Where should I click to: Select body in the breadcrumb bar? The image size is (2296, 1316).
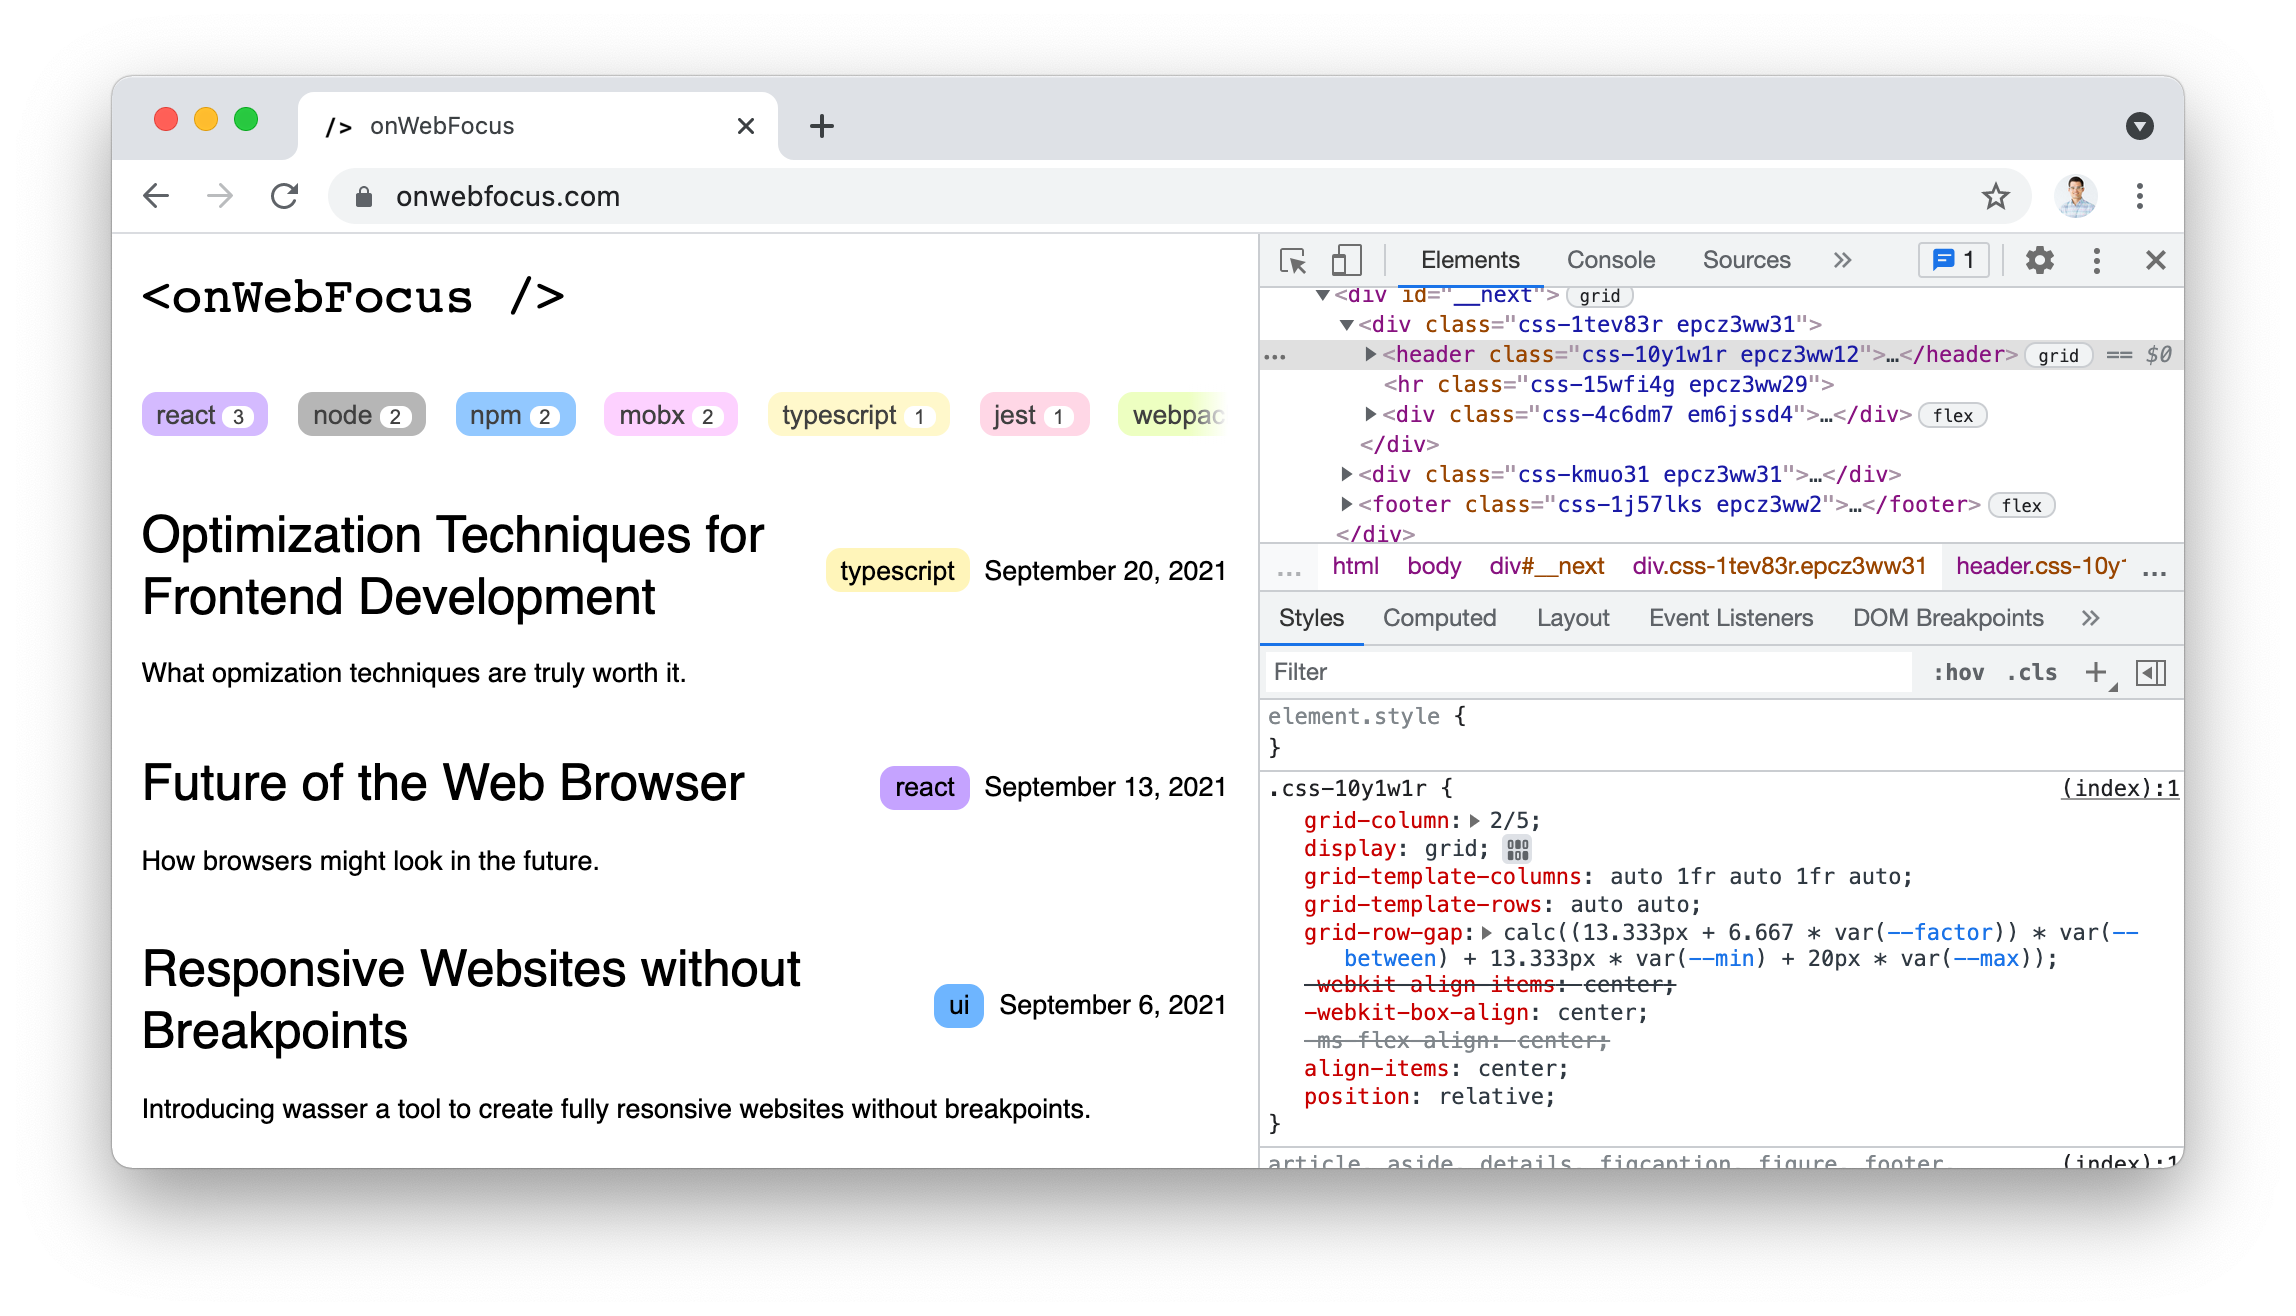[x=1434, y=566]
